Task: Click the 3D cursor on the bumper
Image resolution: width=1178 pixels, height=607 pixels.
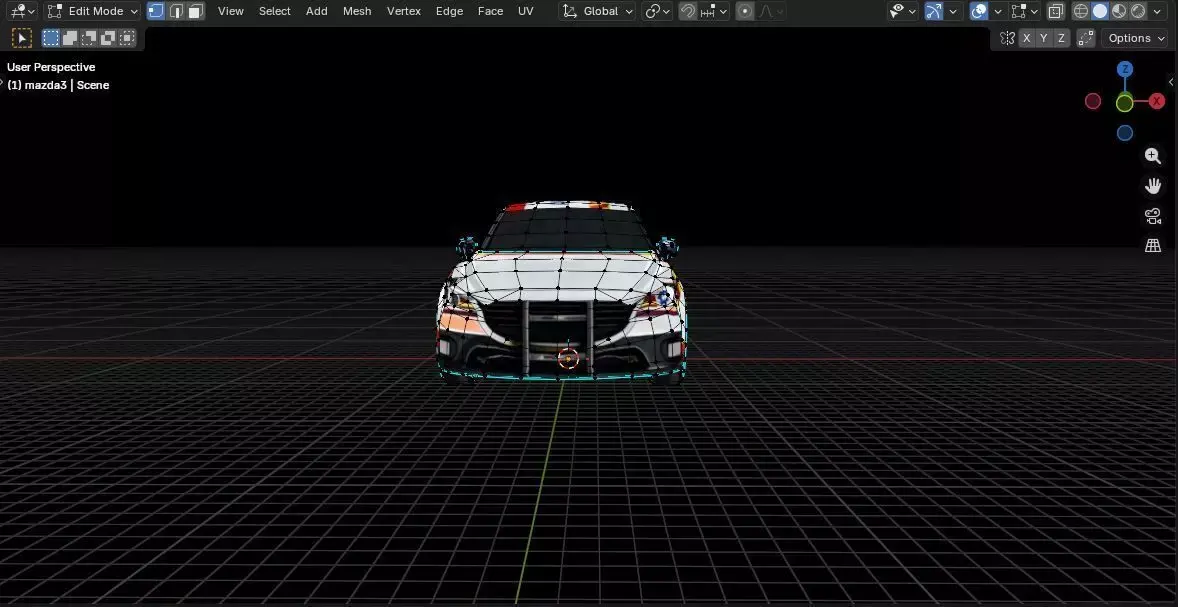Action: pos(568,358)
